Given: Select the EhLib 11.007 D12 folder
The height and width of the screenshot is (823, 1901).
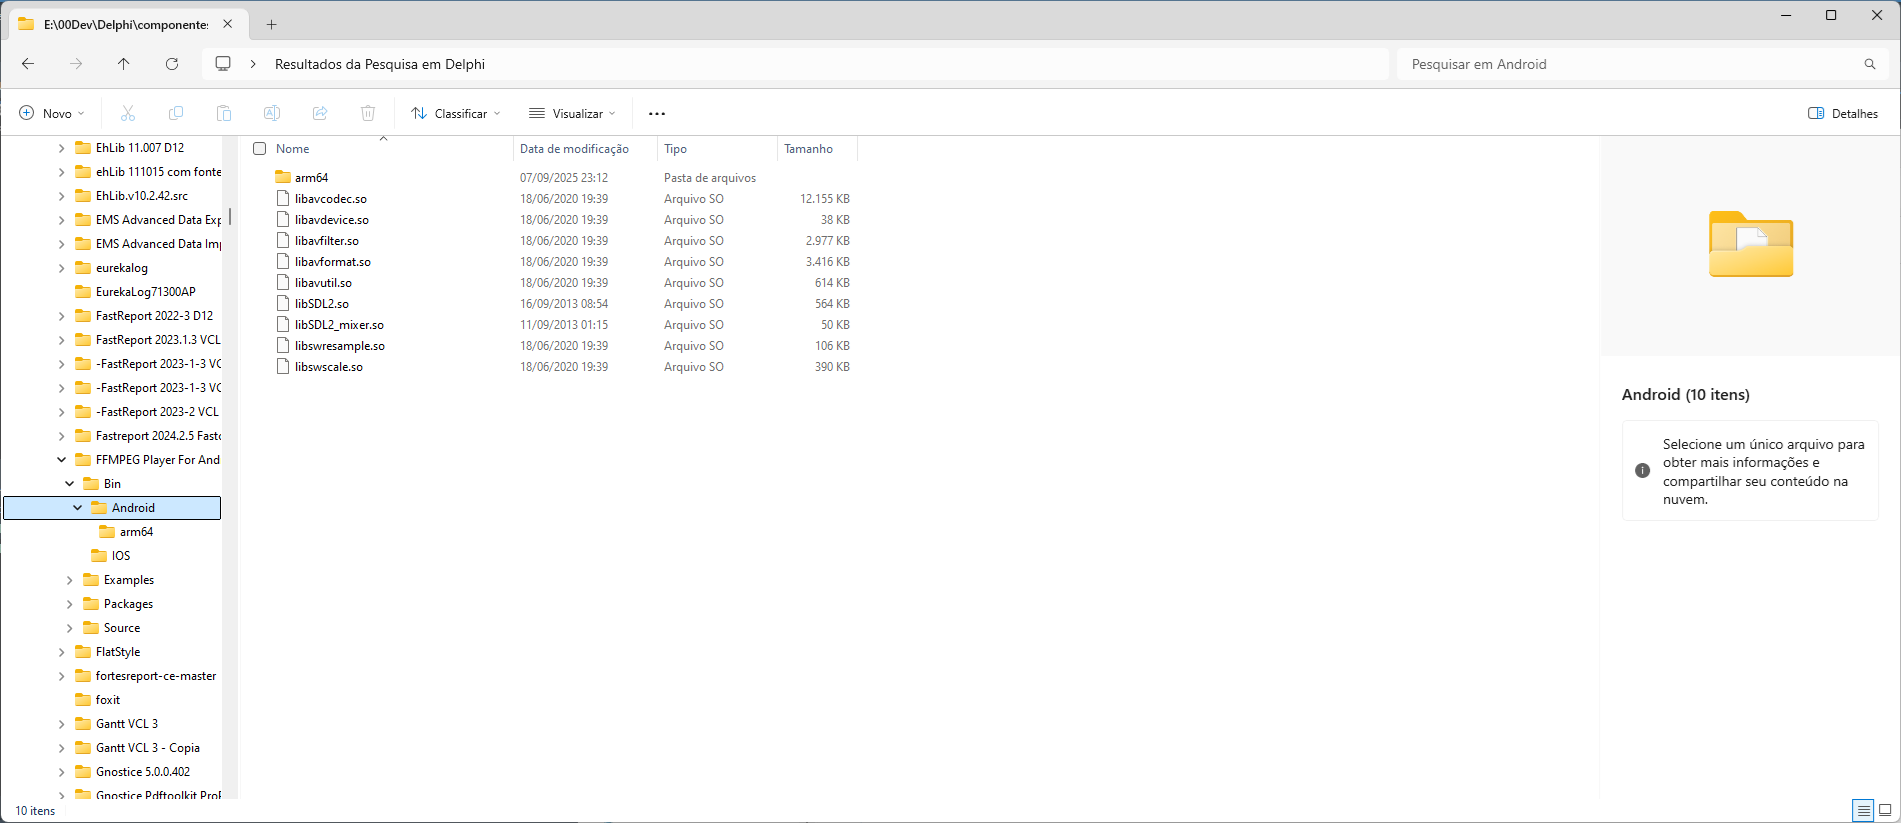Looking at the screenshot, I should [139, 148].
